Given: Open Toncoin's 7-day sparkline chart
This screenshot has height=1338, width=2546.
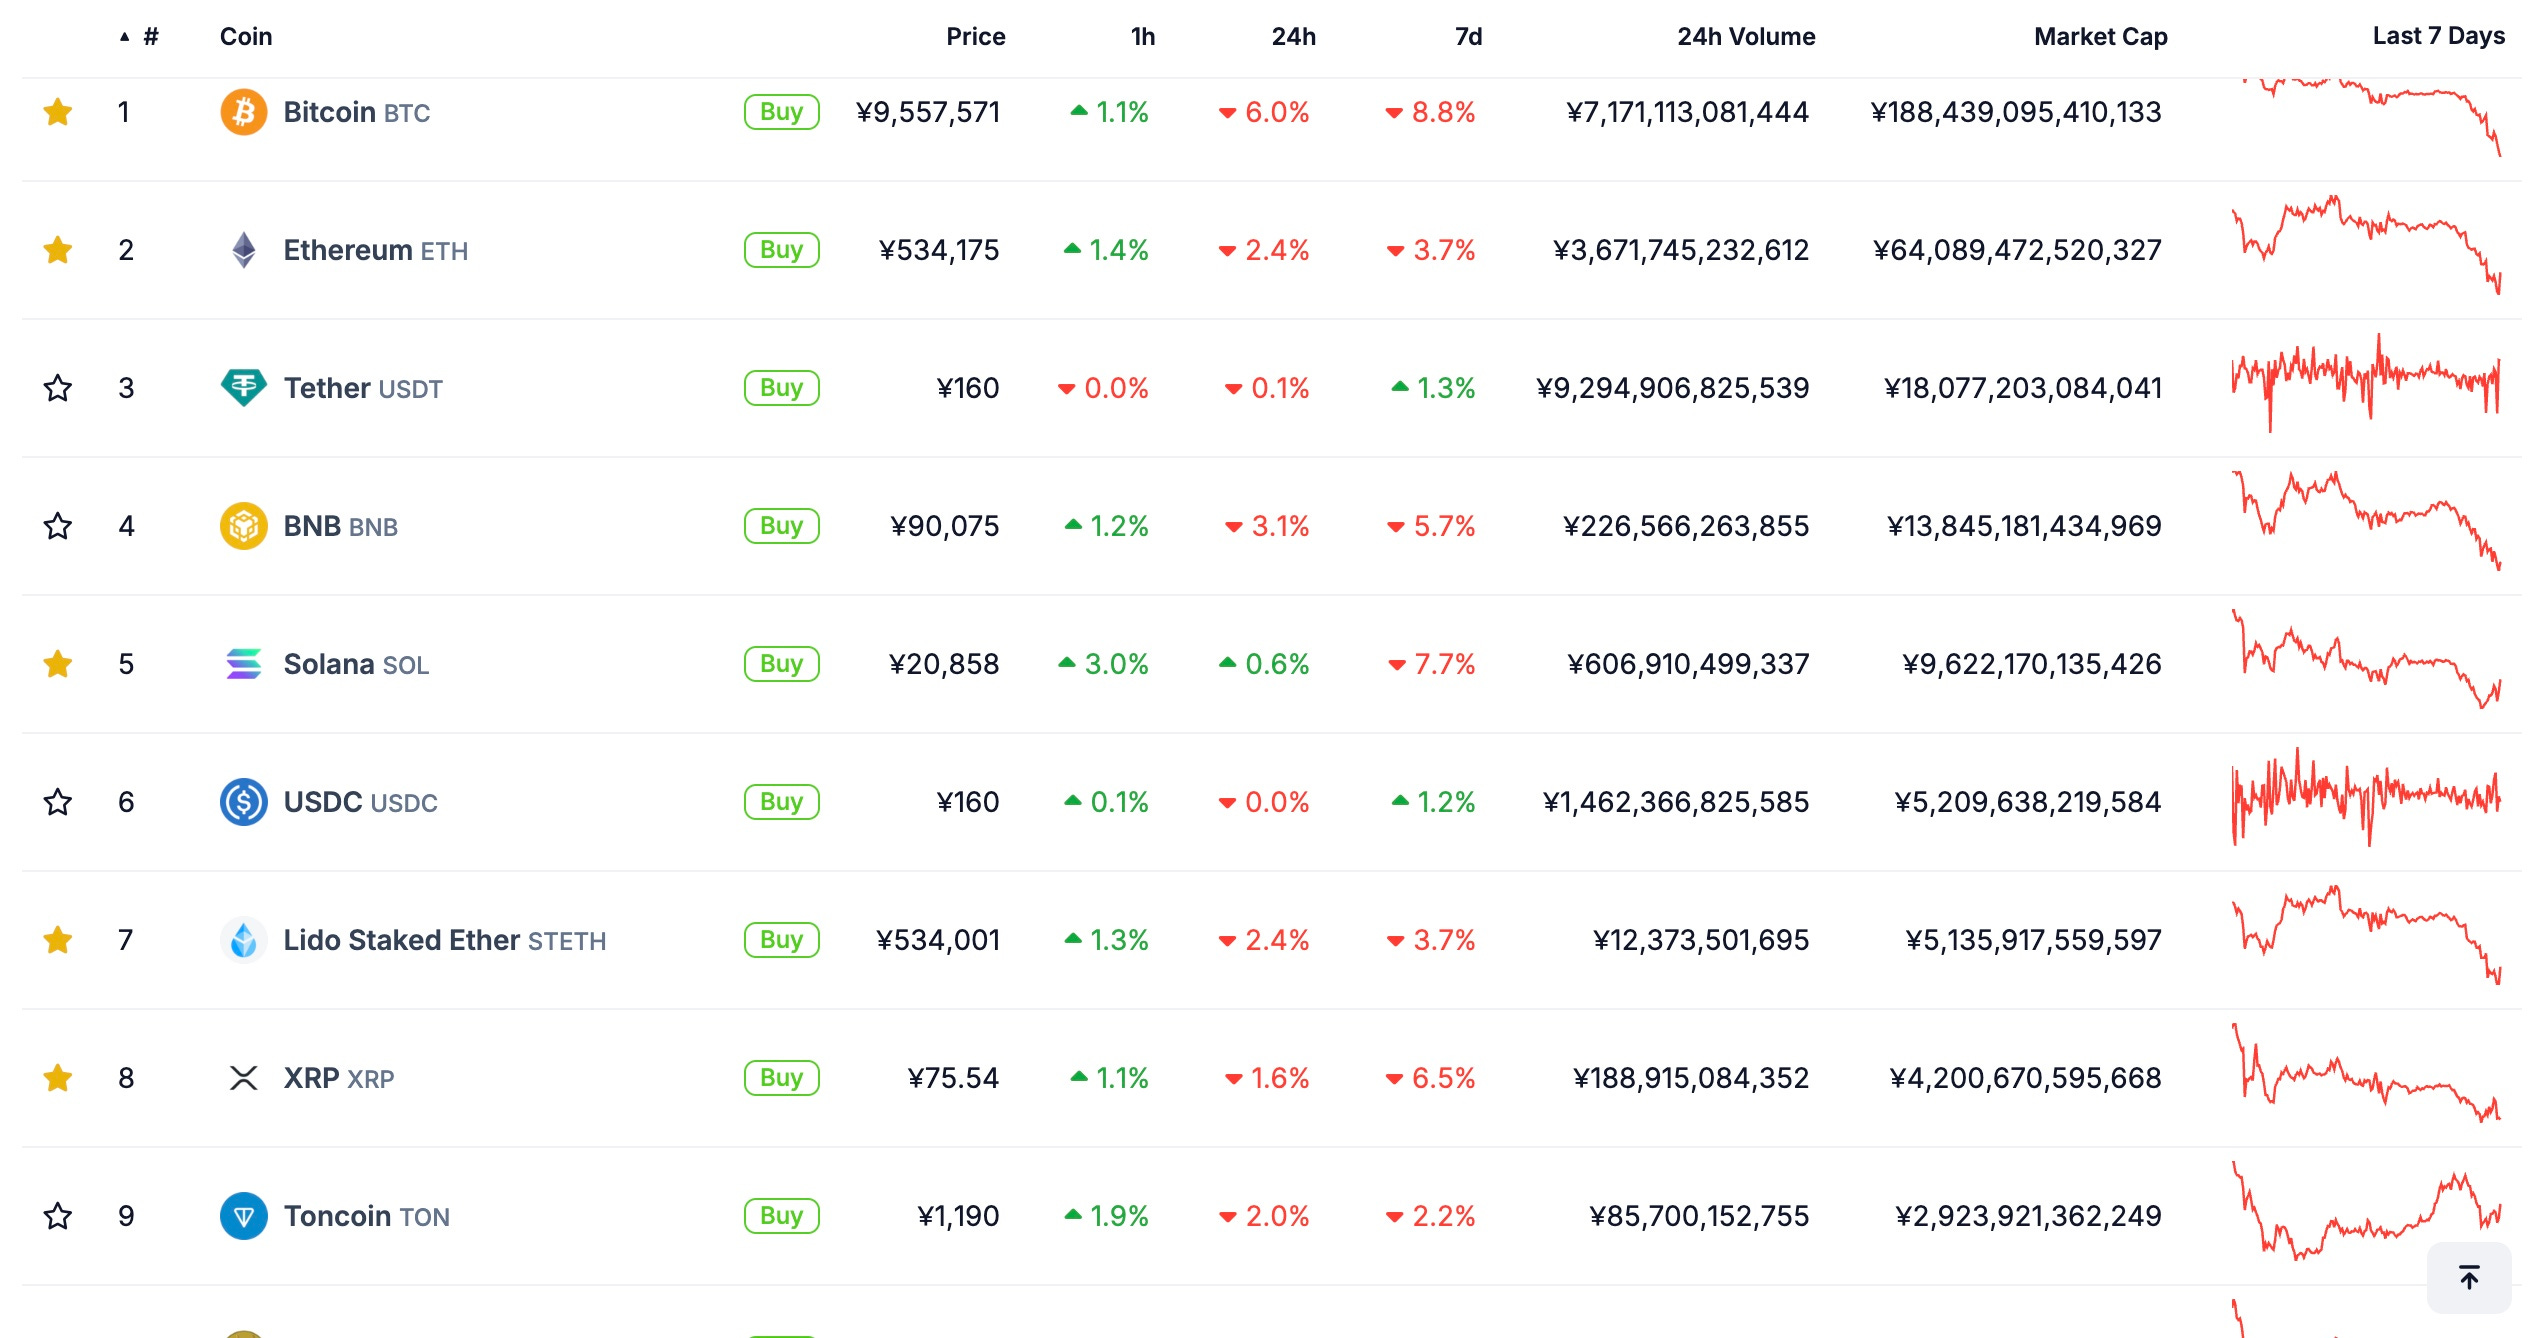Looking at the screenshot, I should point(2367,1211).
